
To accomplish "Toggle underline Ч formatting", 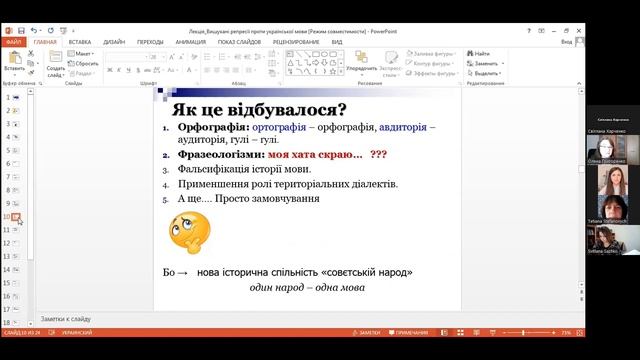I will point(129,70).
